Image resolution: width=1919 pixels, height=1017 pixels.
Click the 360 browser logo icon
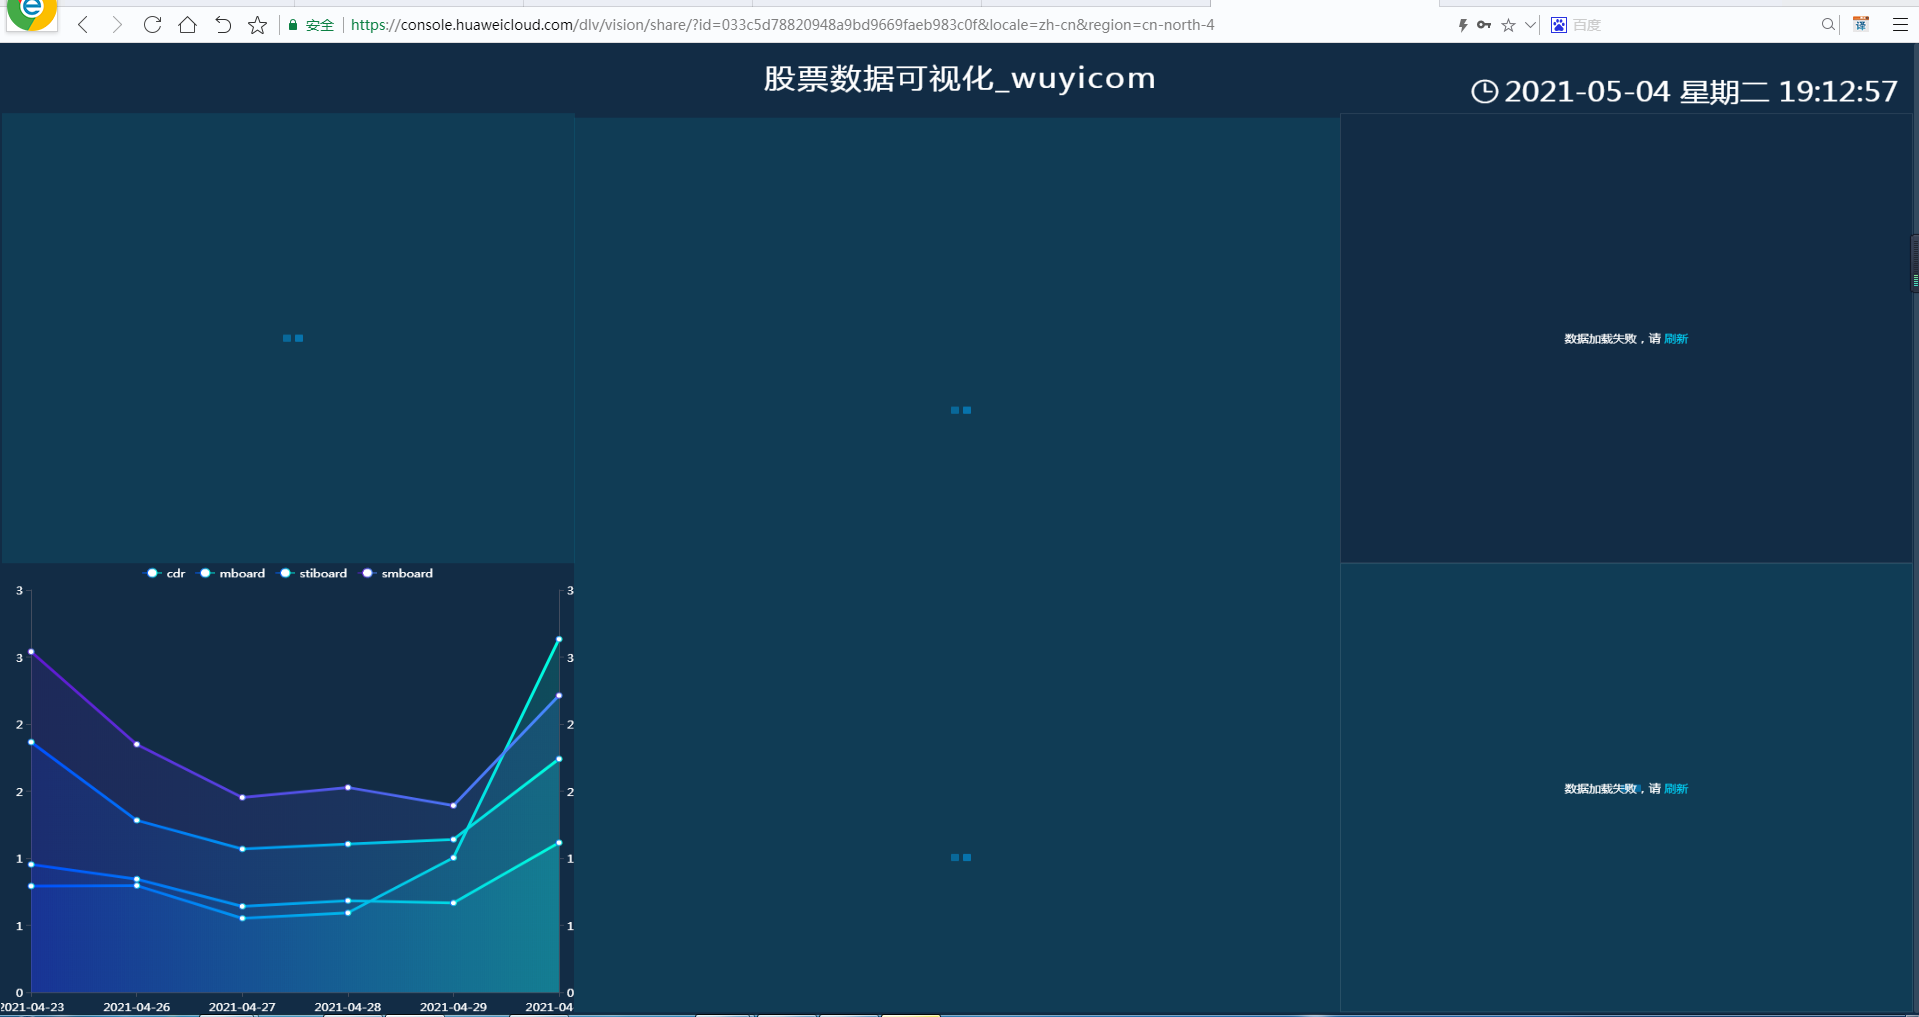(x=31, y=14)
